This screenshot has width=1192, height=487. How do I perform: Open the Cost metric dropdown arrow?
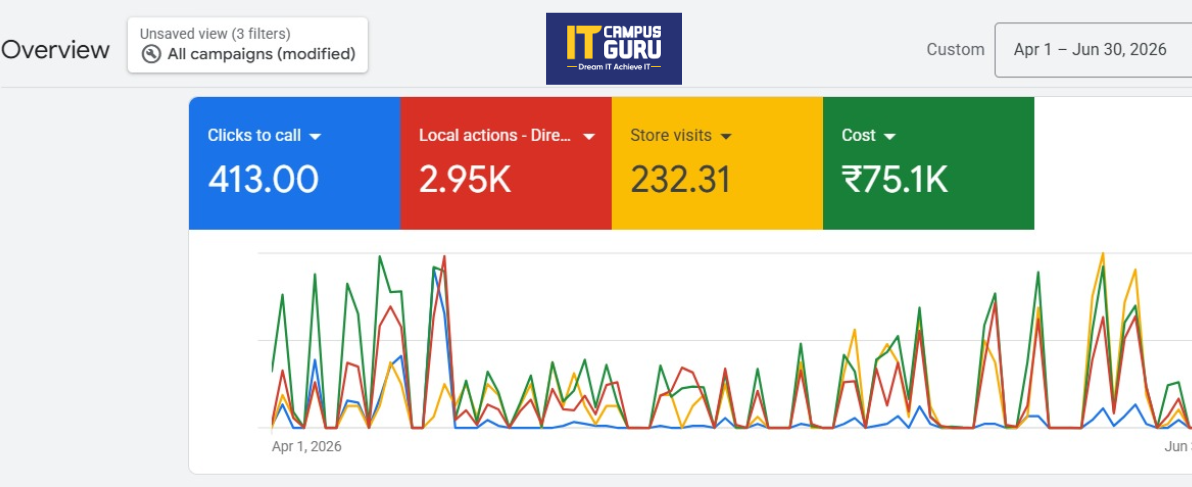click(x=889, y=137)
